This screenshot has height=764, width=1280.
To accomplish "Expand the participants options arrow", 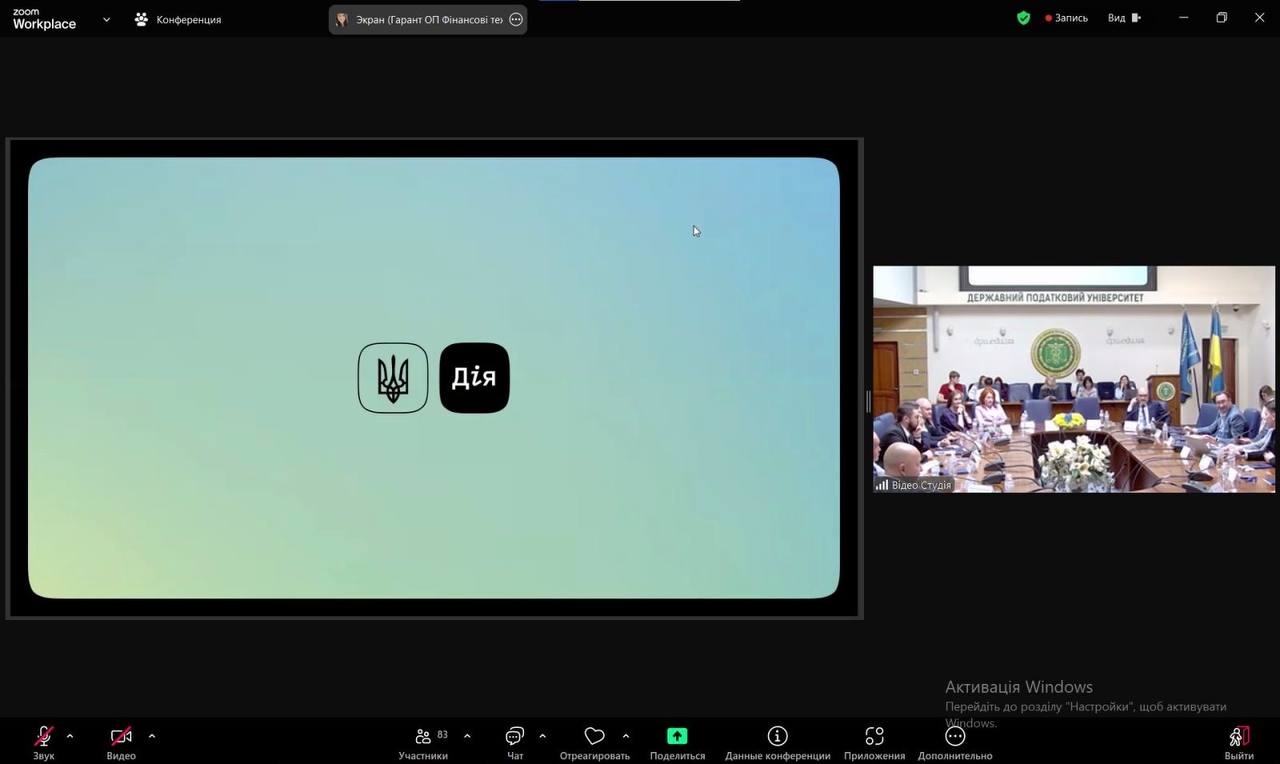I will click(x=467, y=736).
